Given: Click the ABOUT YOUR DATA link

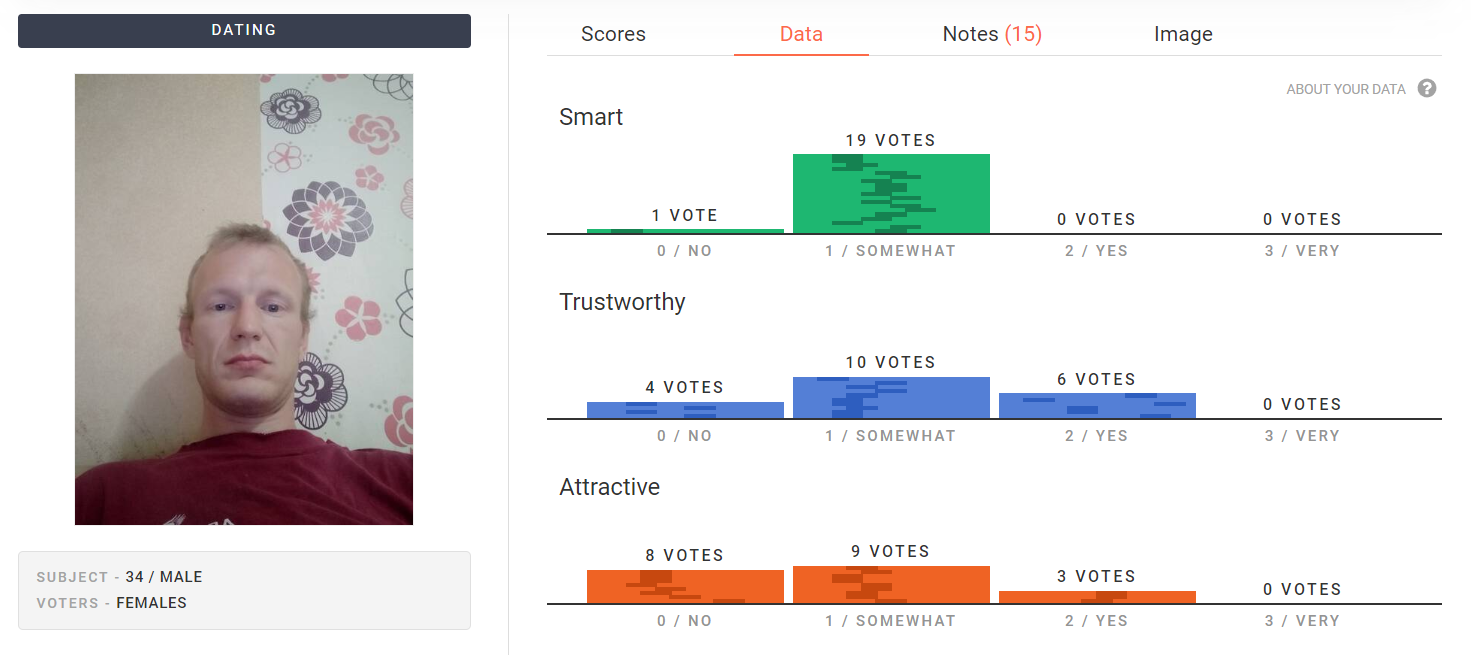Looking at the screenshot, I should coord(1346,89).
